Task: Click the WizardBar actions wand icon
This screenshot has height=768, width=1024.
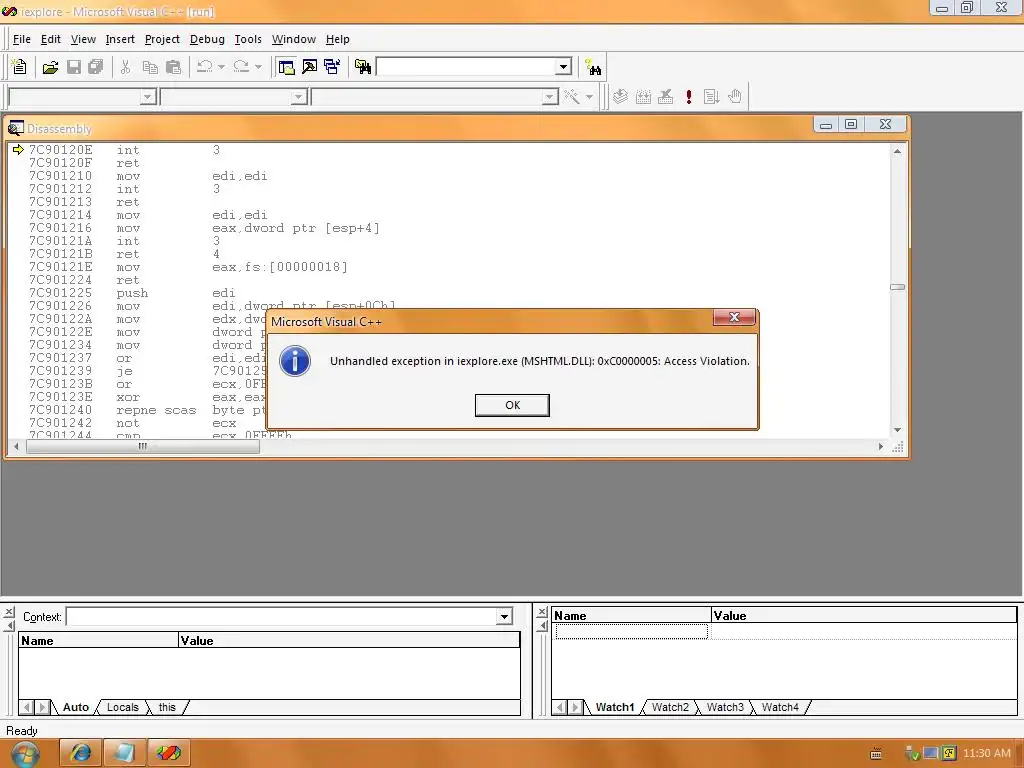Action: click(x=572, y=97)
